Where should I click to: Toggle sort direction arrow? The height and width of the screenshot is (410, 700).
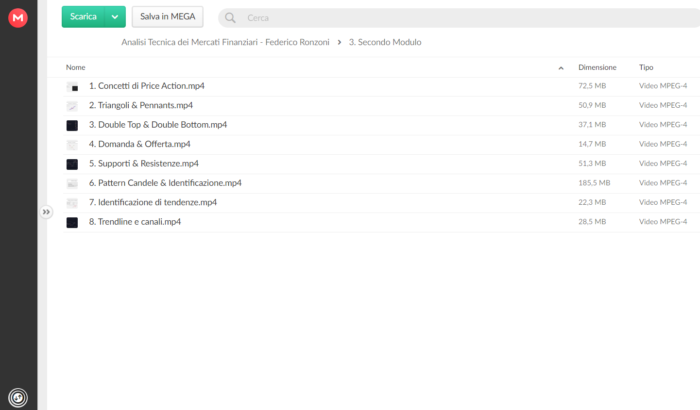pos(561,68)
